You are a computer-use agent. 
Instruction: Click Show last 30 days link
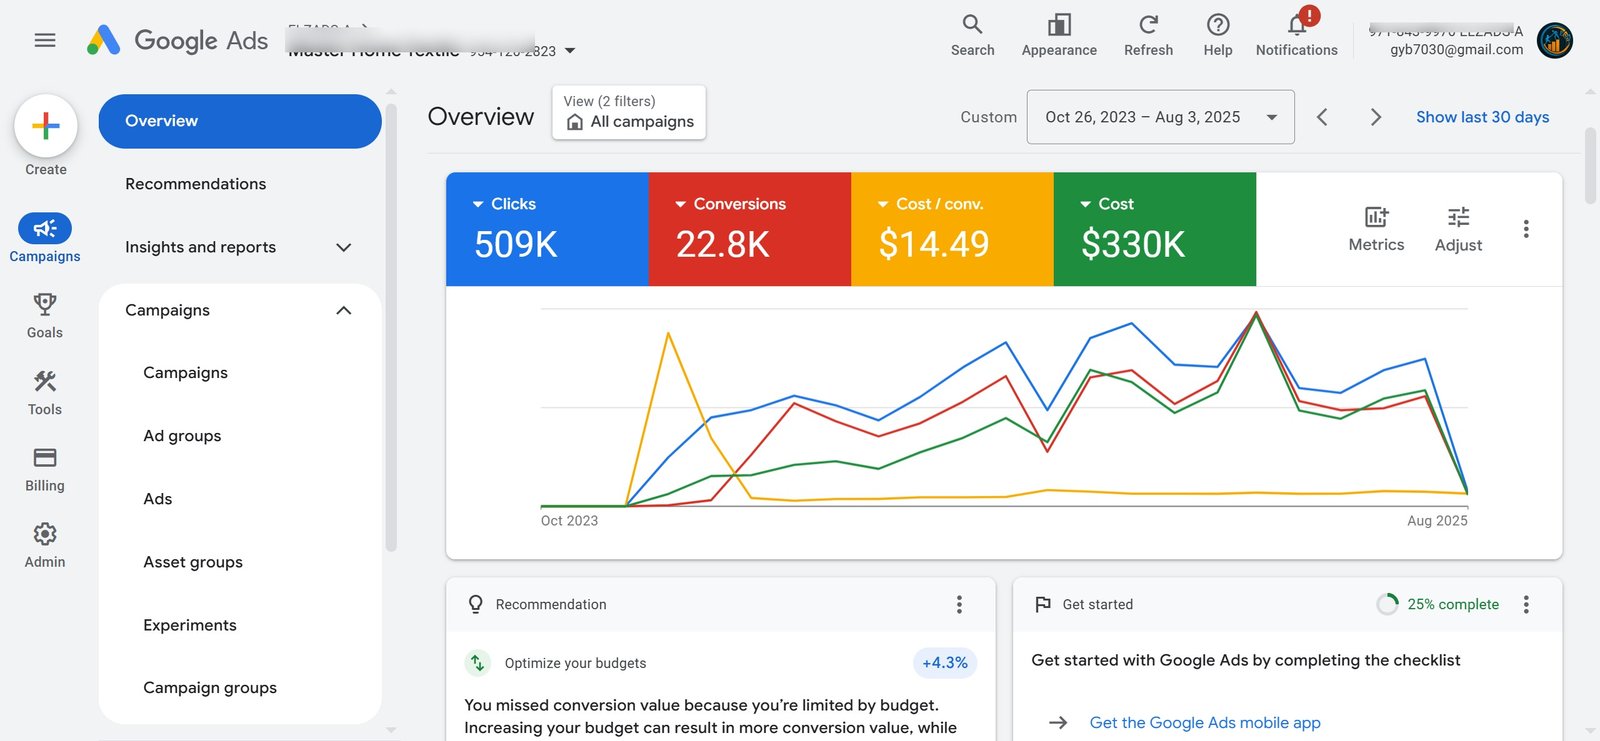(1482, 117)
